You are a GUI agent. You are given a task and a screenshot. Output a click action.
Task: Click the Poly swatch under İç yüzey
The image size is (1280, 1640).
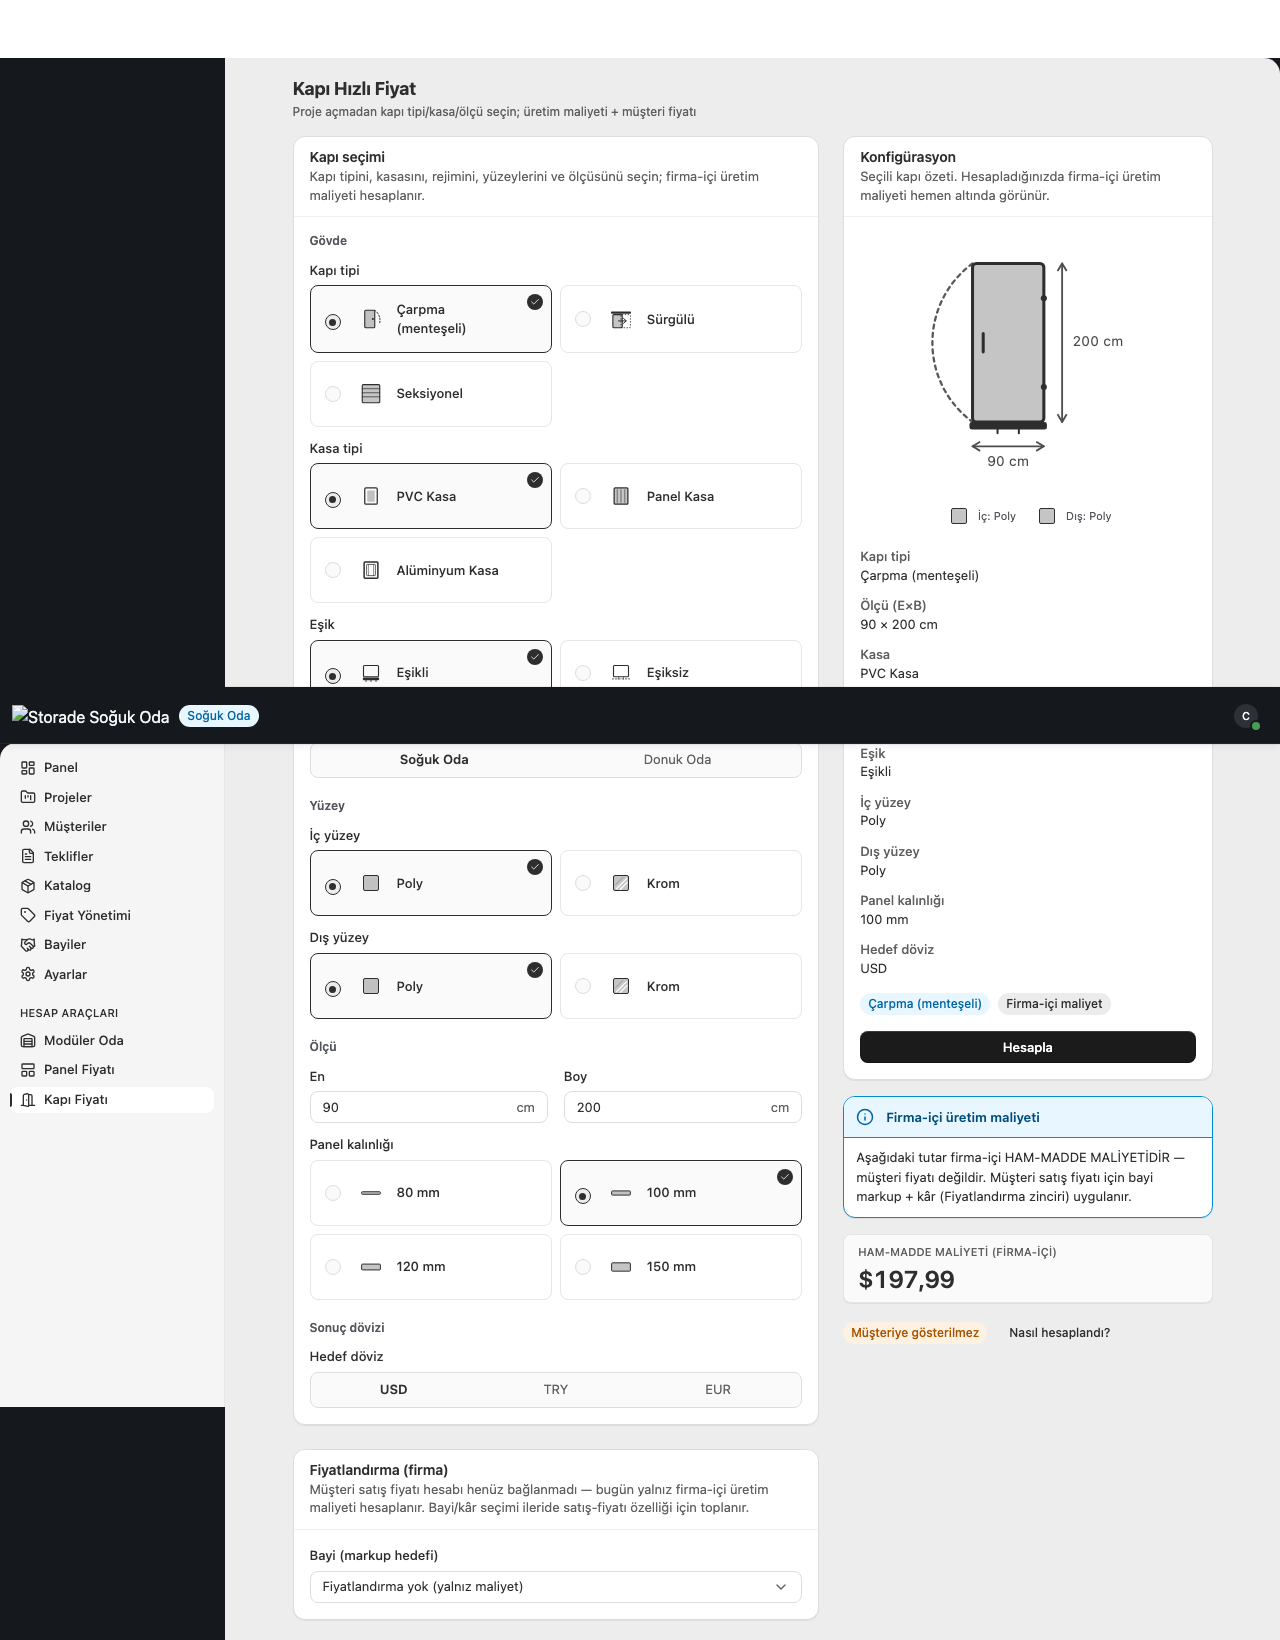[x=371, y=883]
